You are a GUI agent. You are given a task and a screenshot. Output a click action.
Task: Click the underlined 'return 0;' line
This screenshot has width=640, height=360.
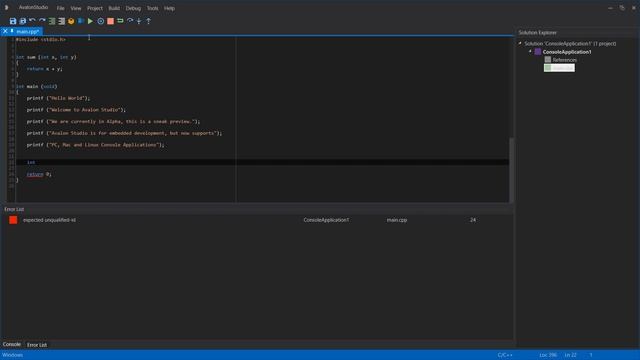(x=39, y=174)
